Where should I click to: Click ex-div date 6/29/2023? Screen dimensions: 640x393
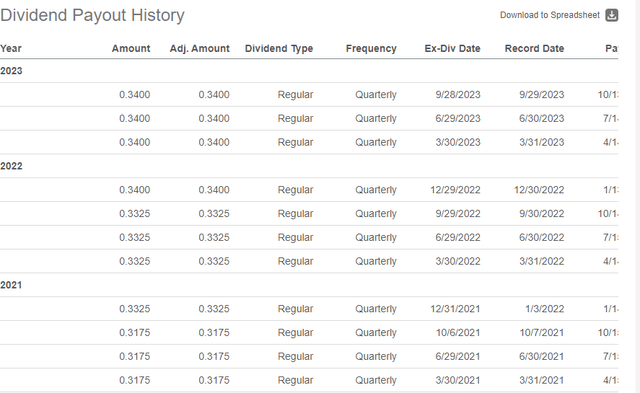tap(458, 118)
